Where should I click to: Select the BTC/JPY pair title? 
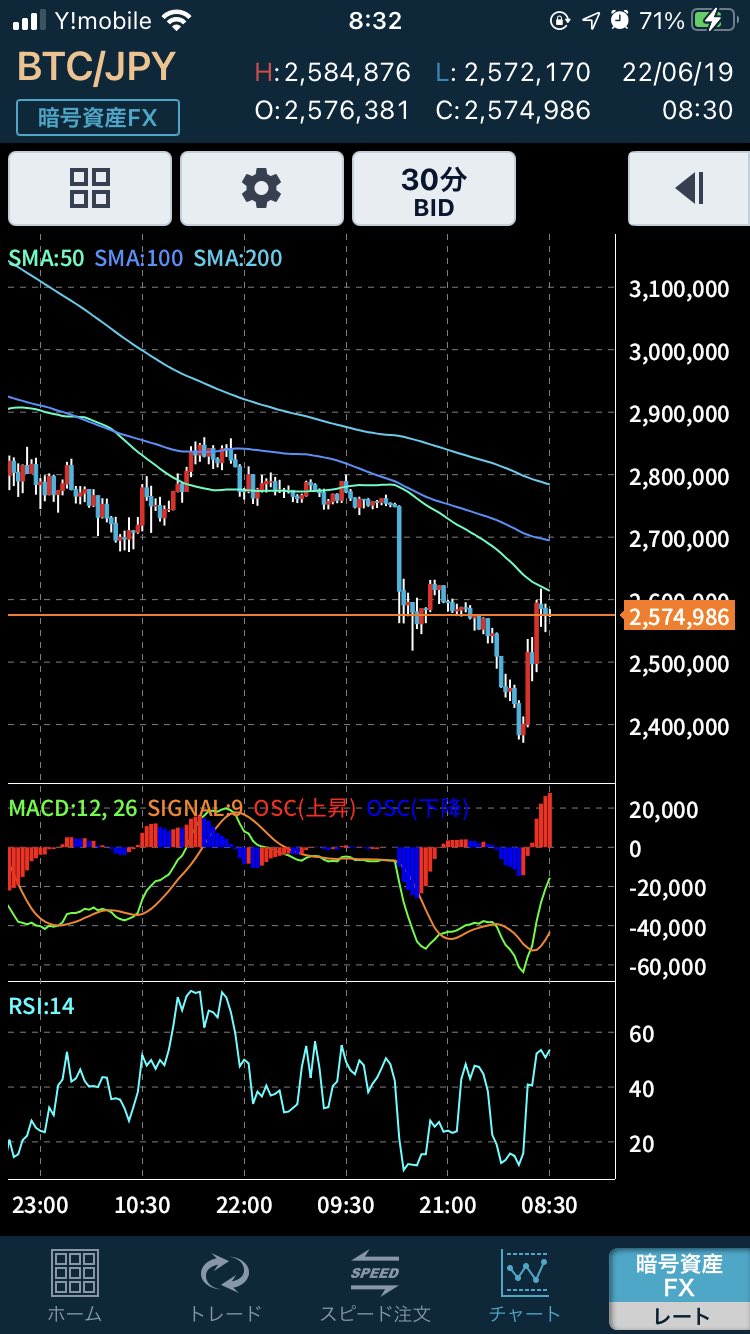(96, 68)
